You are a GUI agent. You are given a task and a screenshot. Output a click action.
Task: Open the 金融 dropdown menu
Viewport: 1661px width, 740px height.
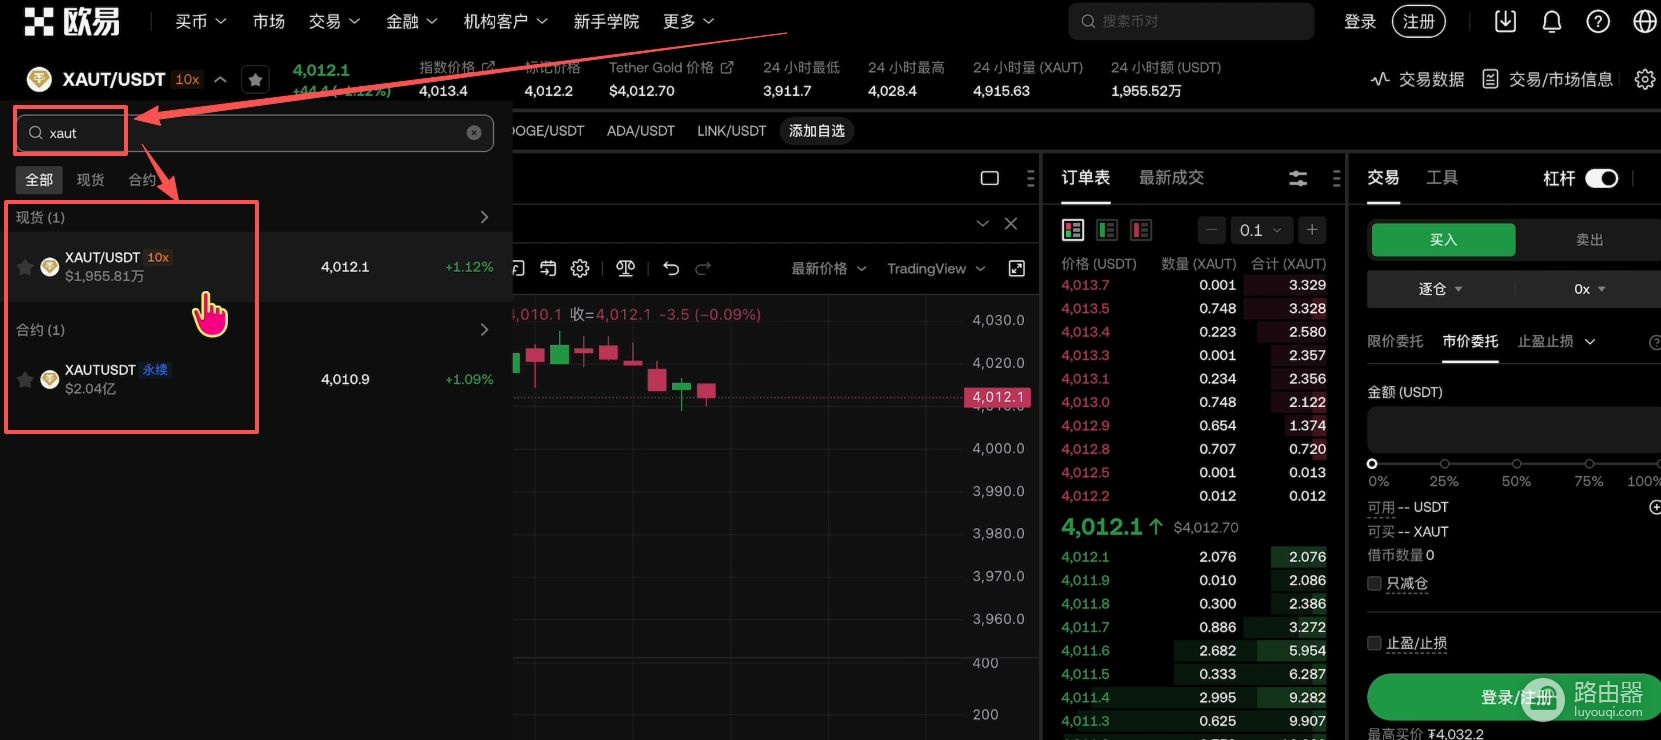pos(412,21)
